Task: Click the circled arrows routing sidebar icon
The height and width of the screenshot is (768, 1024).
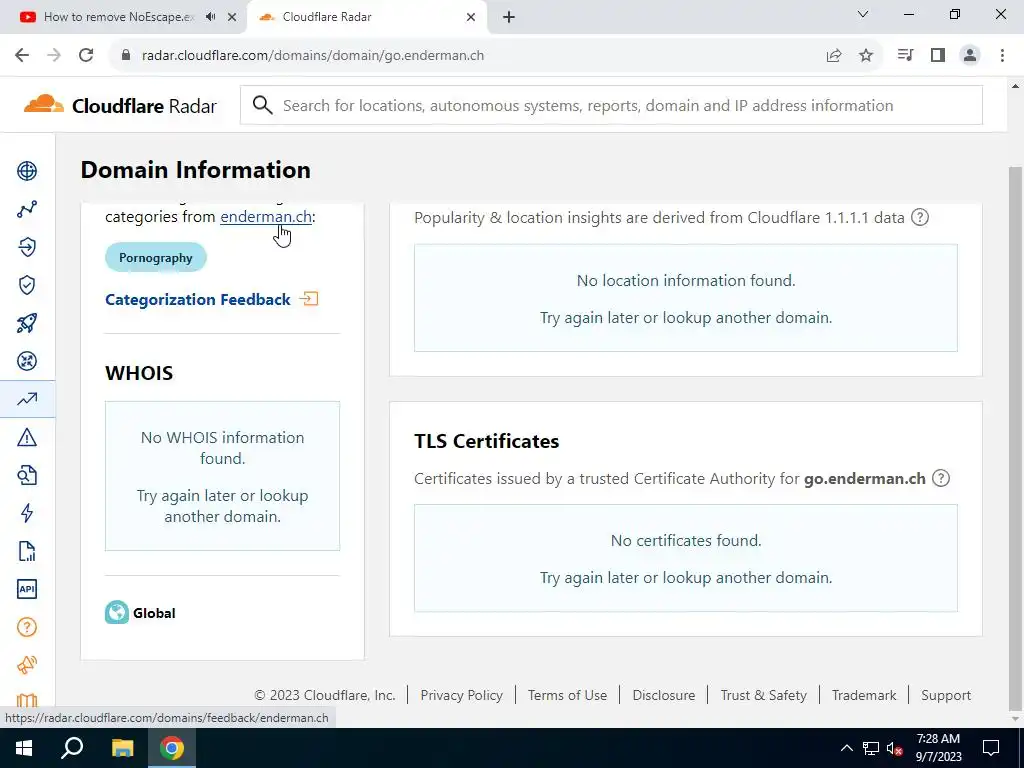Action: point(27,361)
